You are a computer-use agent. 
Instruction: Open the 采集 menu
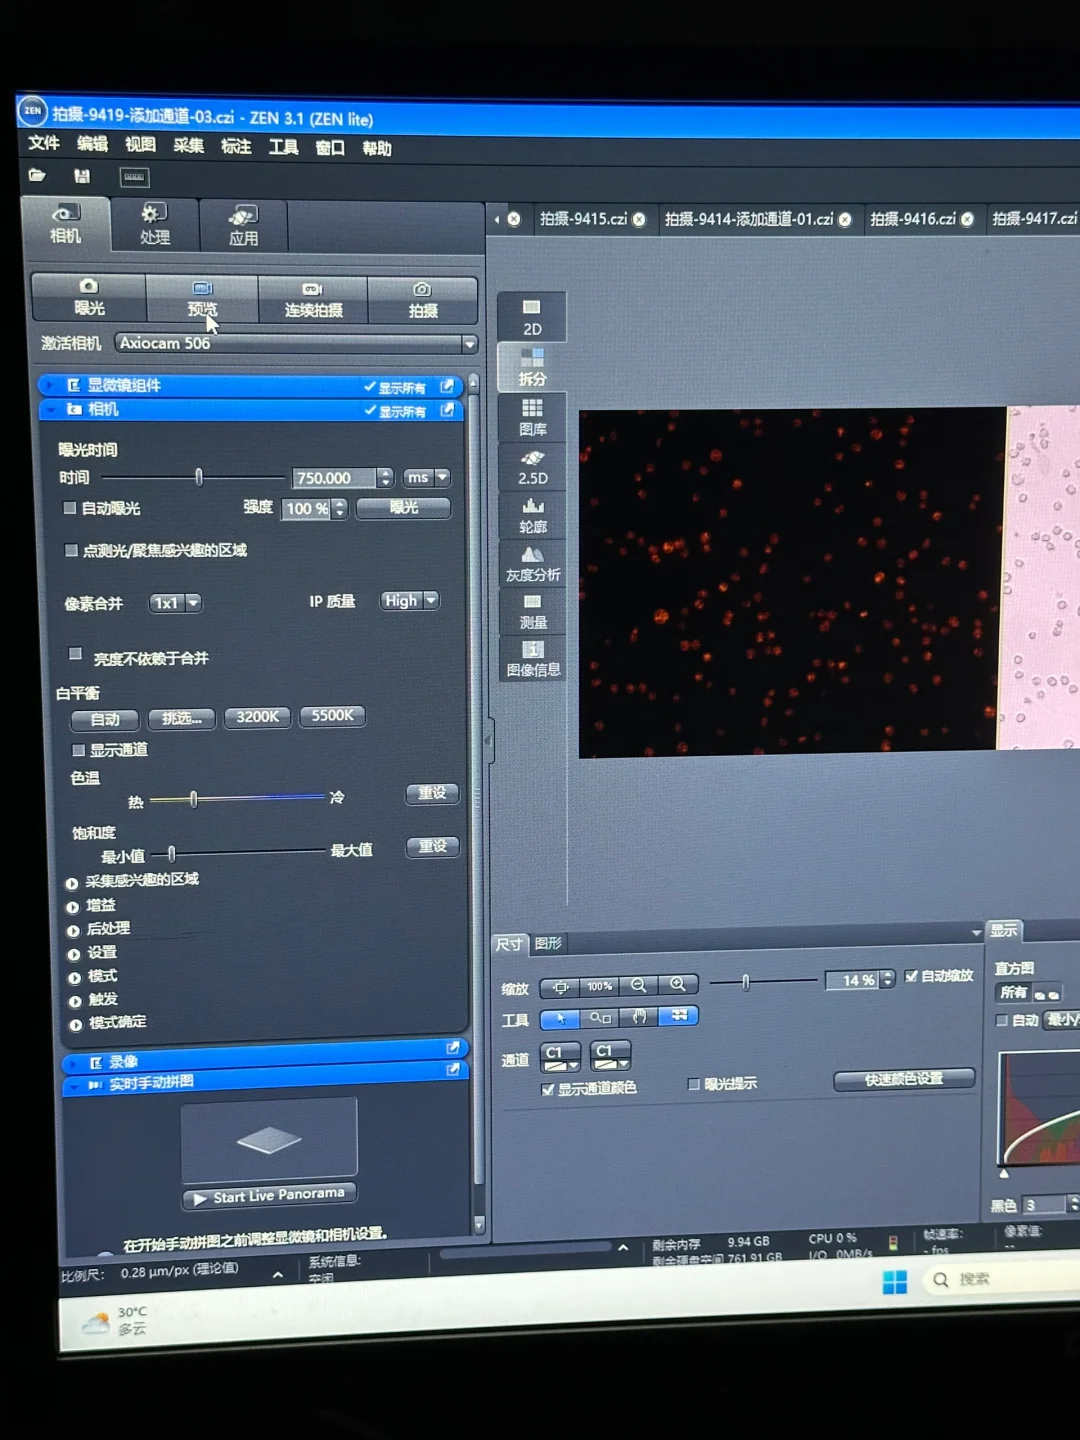(188, 146)
